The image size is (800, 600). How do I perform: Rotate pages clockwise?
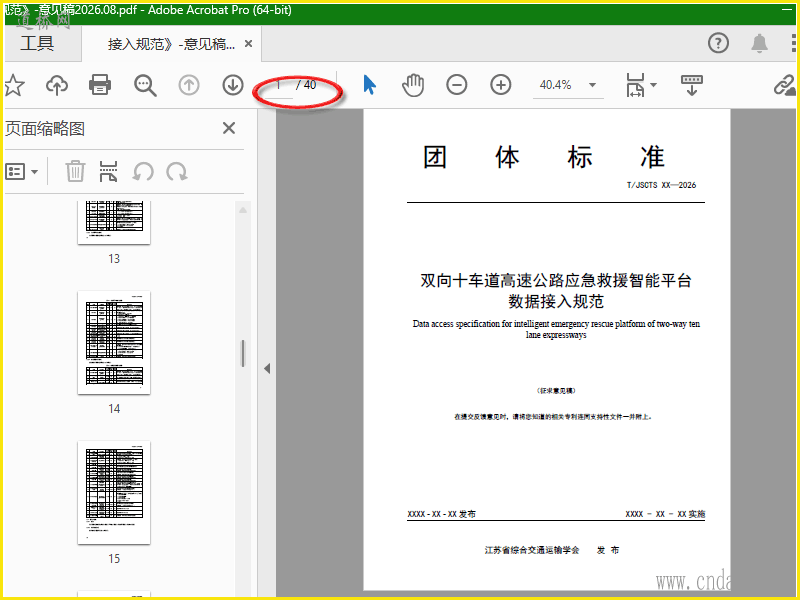click(x=177, y=171)
